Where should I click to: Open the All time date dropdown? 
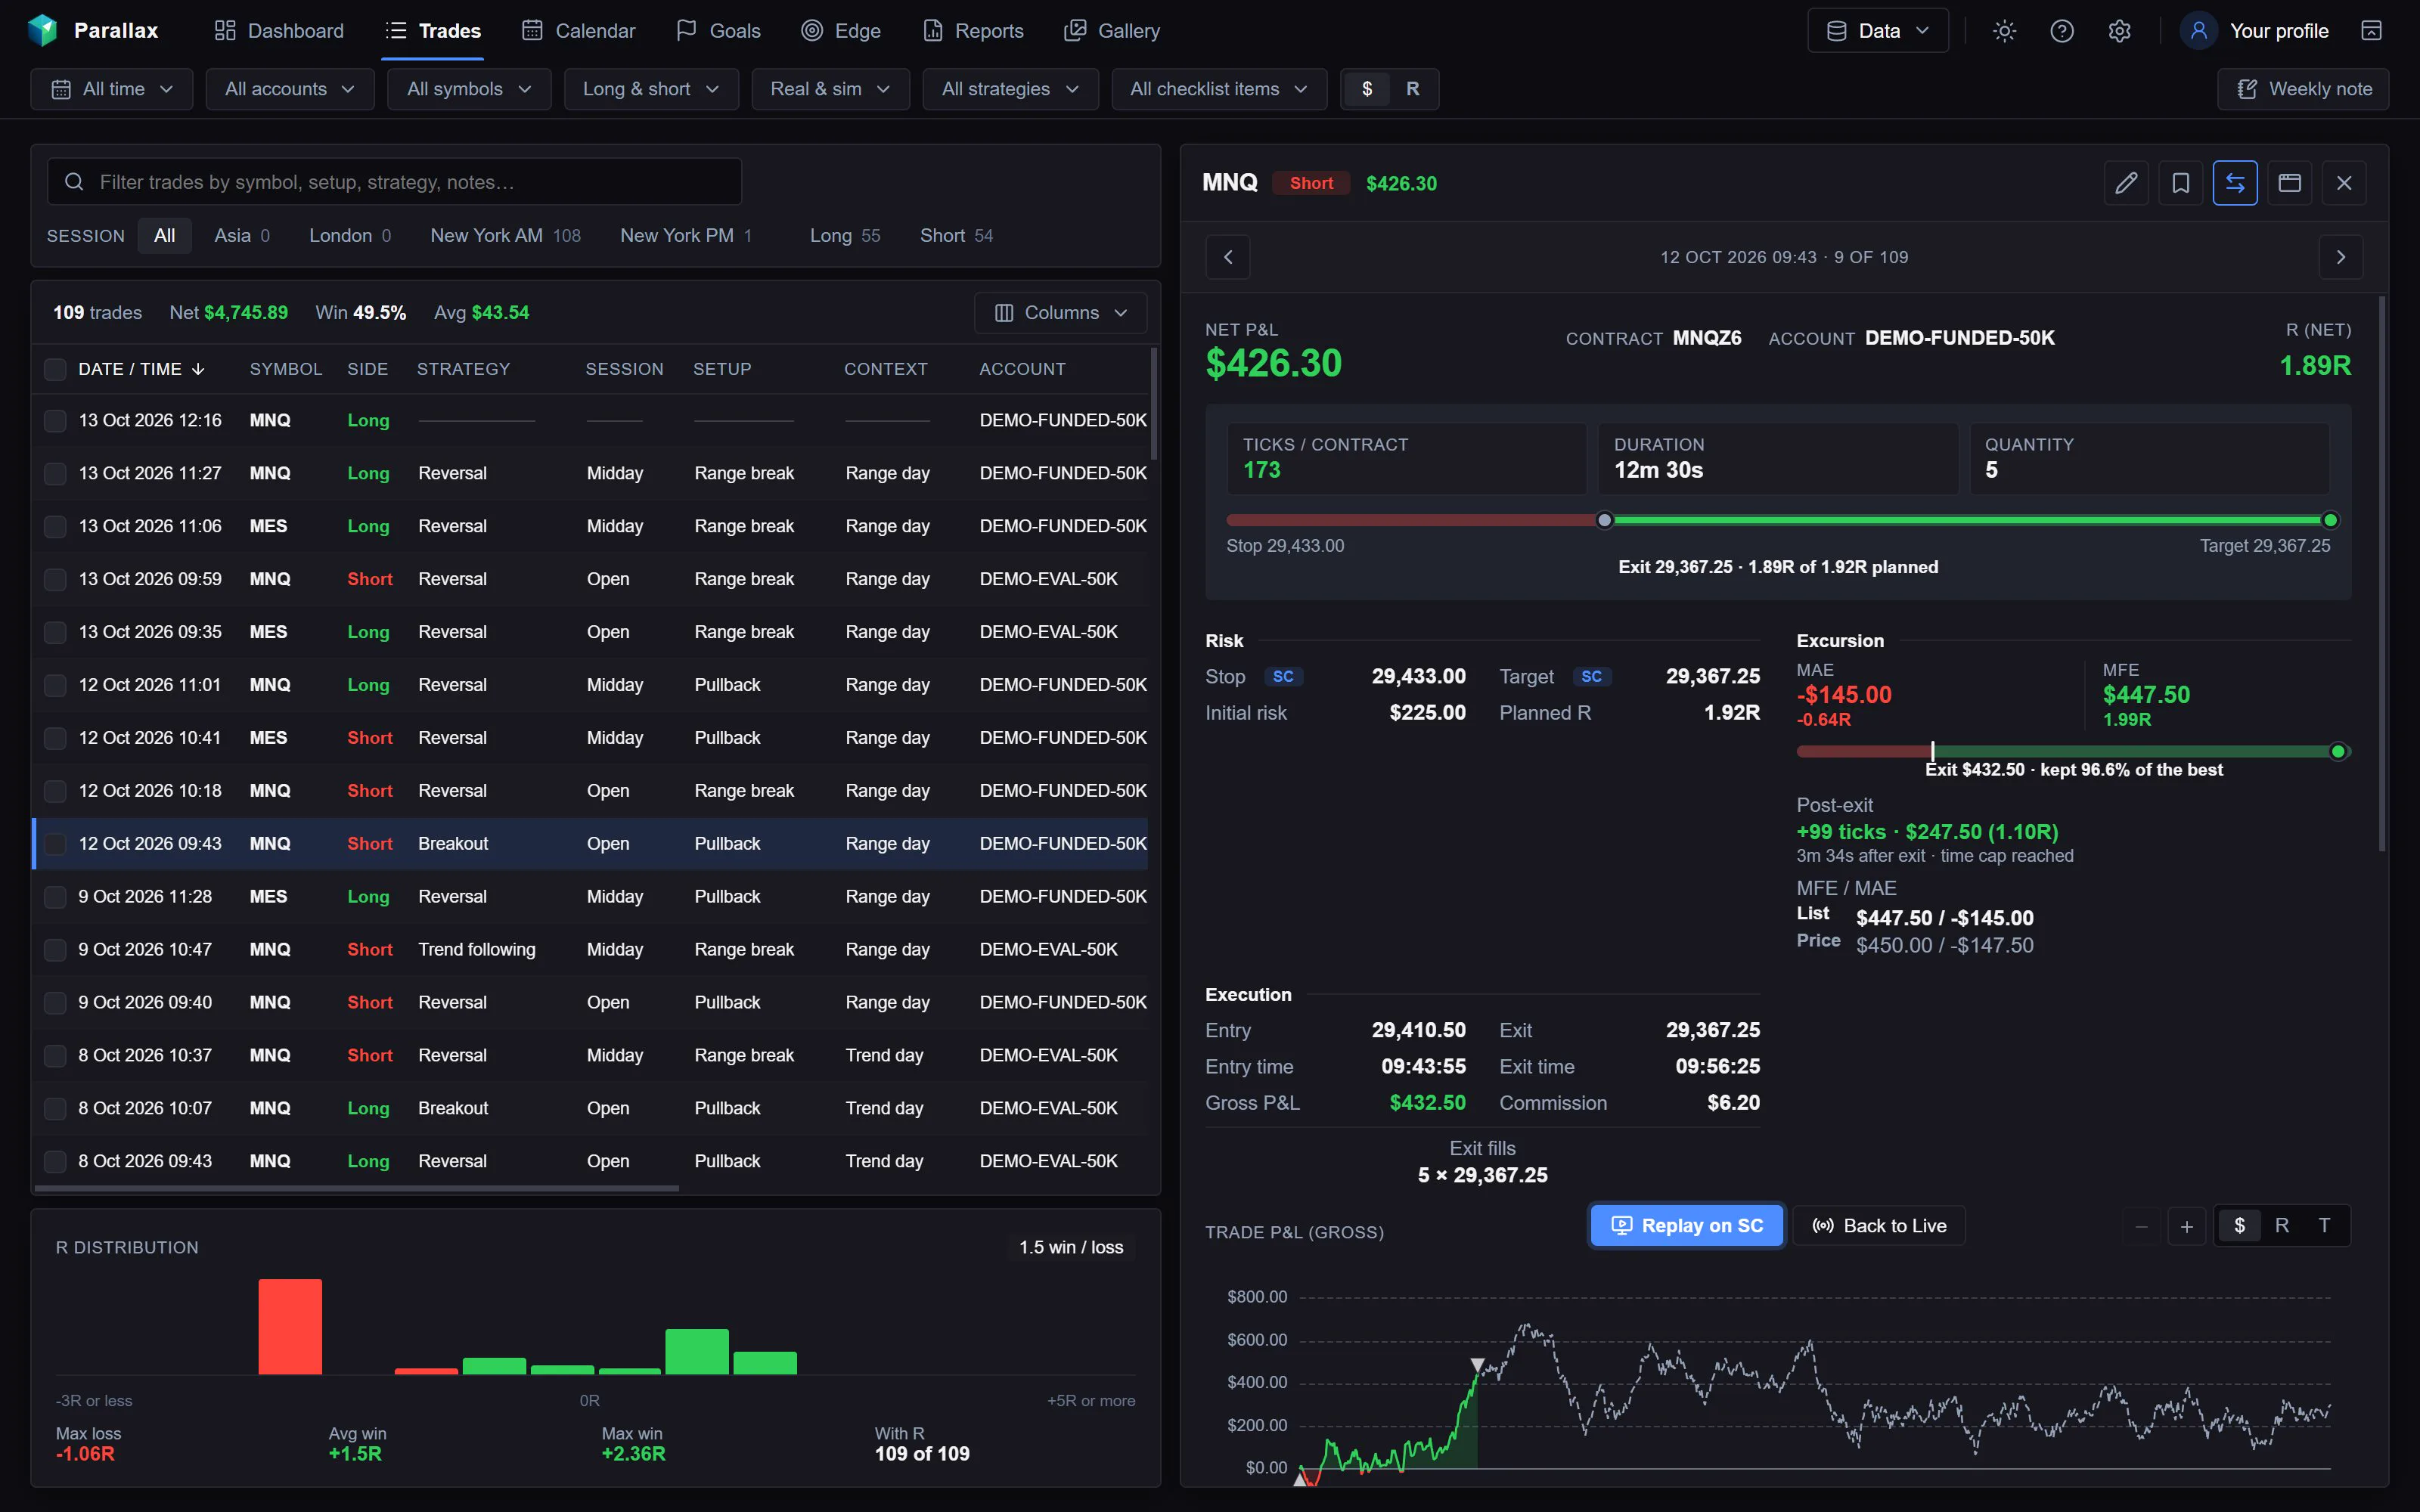click(112, 89)
